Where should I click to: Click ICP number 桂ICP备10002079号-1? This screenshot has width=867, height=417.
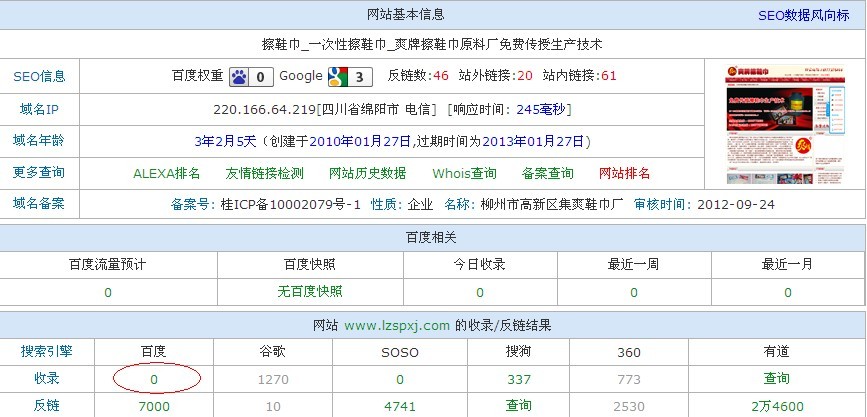click(x=289, y=205)
